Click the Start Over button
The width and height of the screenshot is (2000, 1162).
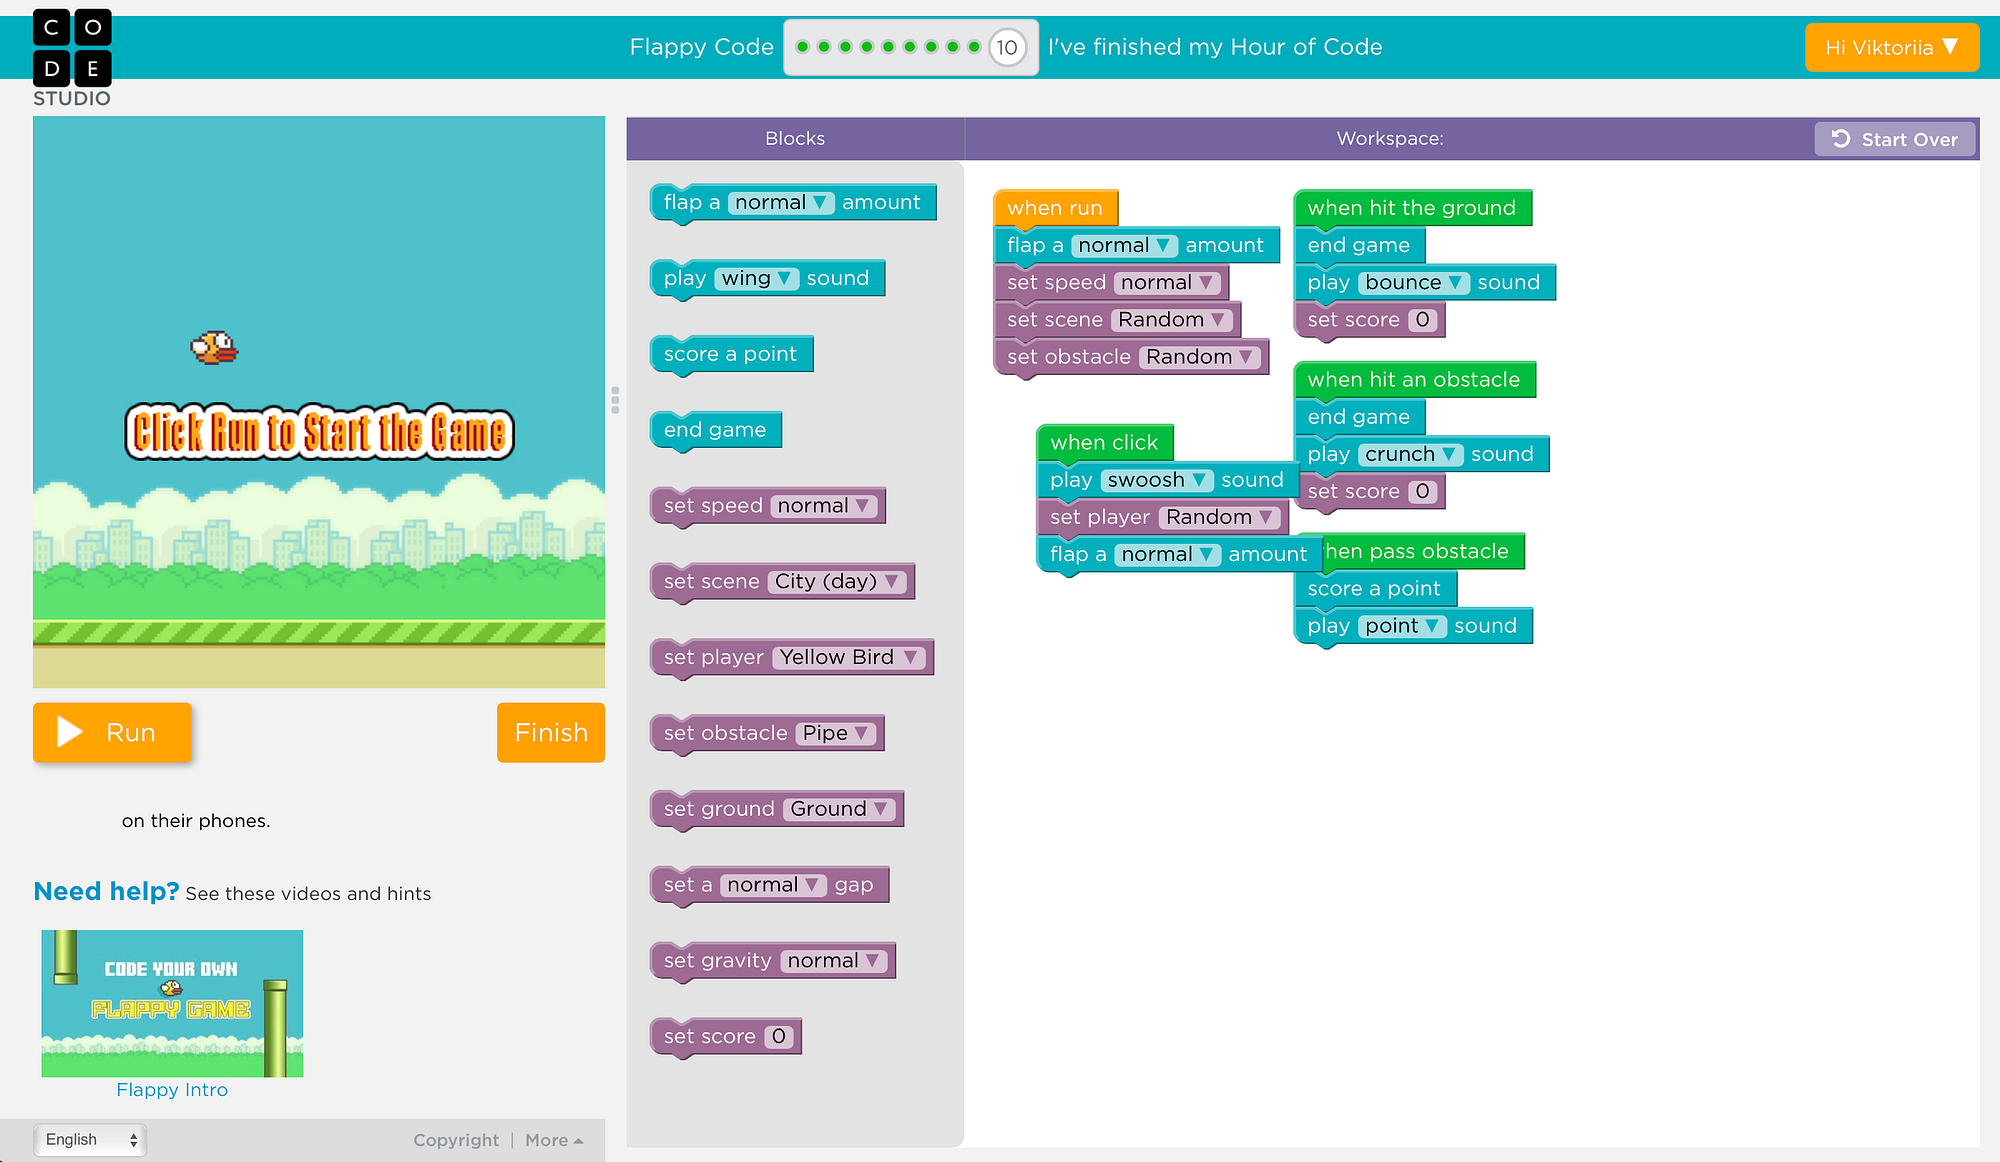(x=1894, y=139)
